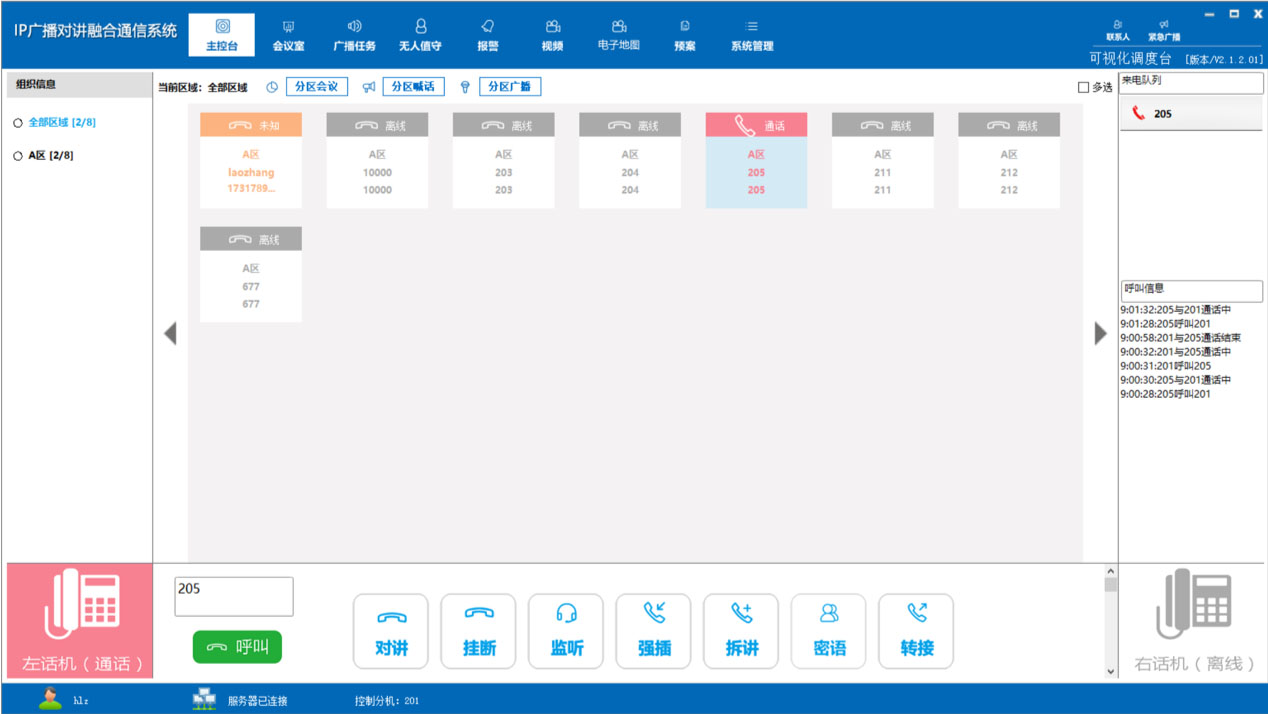Select the 左话机 (通话) left phone
This screenshot has width=1268, height=714.
coord(80,621)
